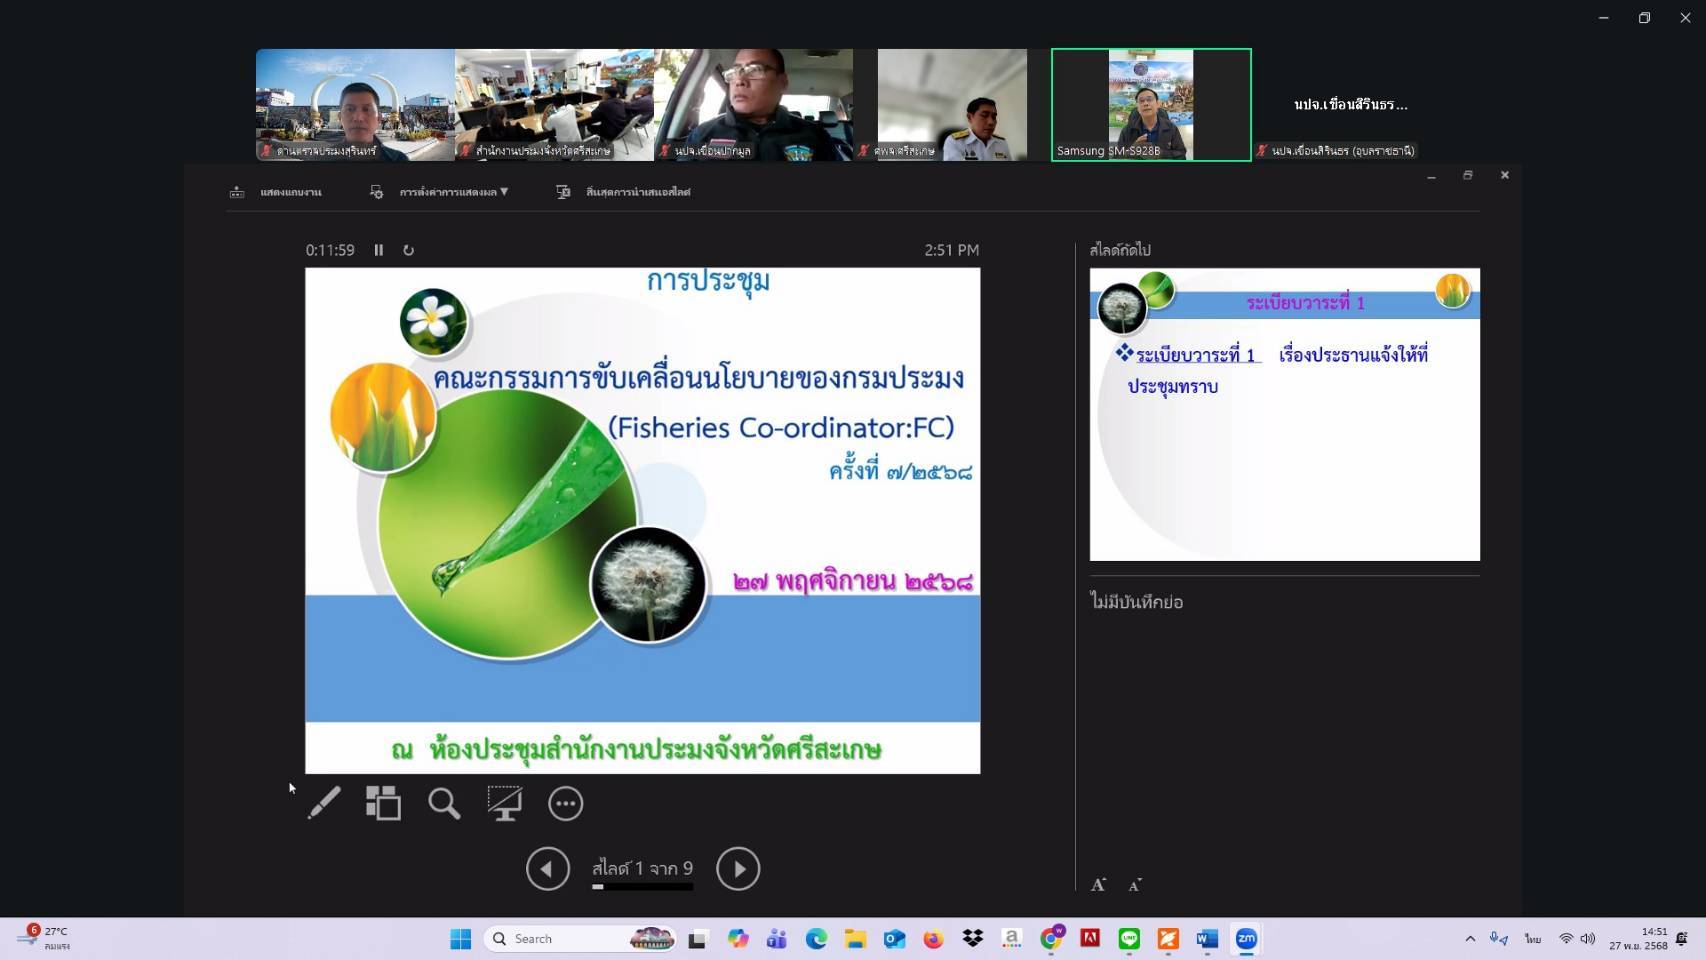The width and height of the screenshot is (1706, 960).
Task: Increase the notes text size
Action: coord(1098,885)
